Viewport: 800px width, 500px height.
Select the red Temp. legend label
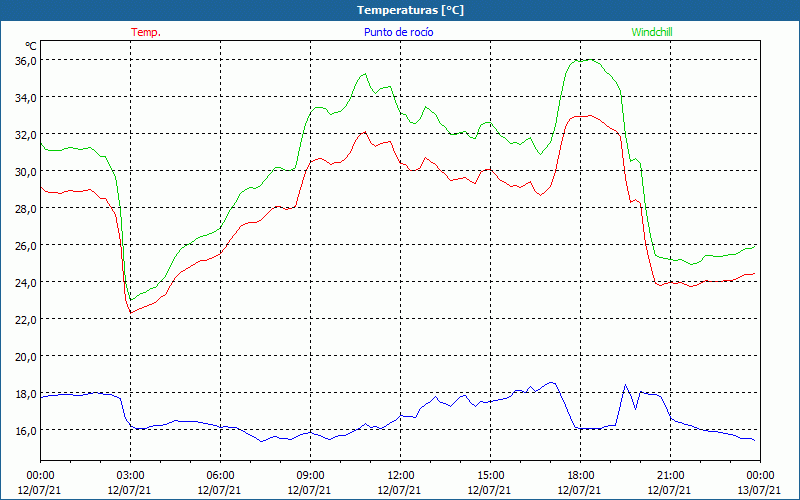pos(146,32)
